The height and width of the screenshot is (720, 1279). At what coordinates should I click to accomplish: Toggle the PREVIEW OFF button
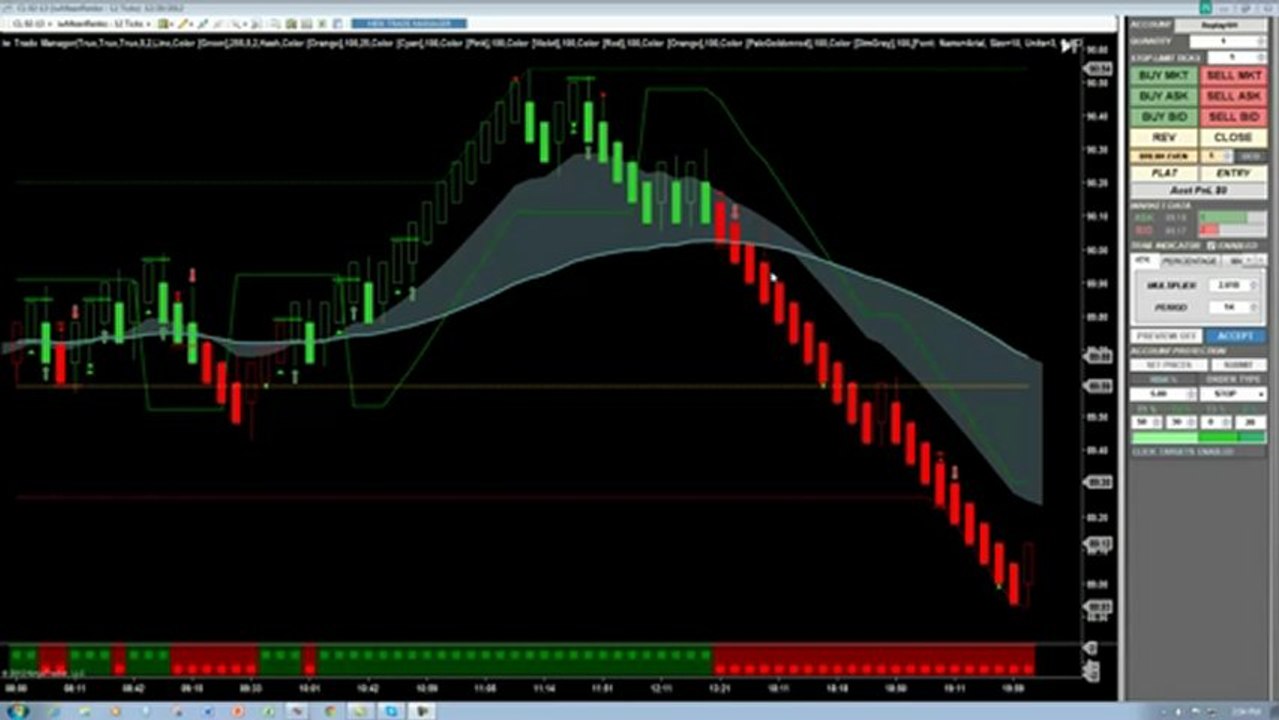[x=1166, y=336]
